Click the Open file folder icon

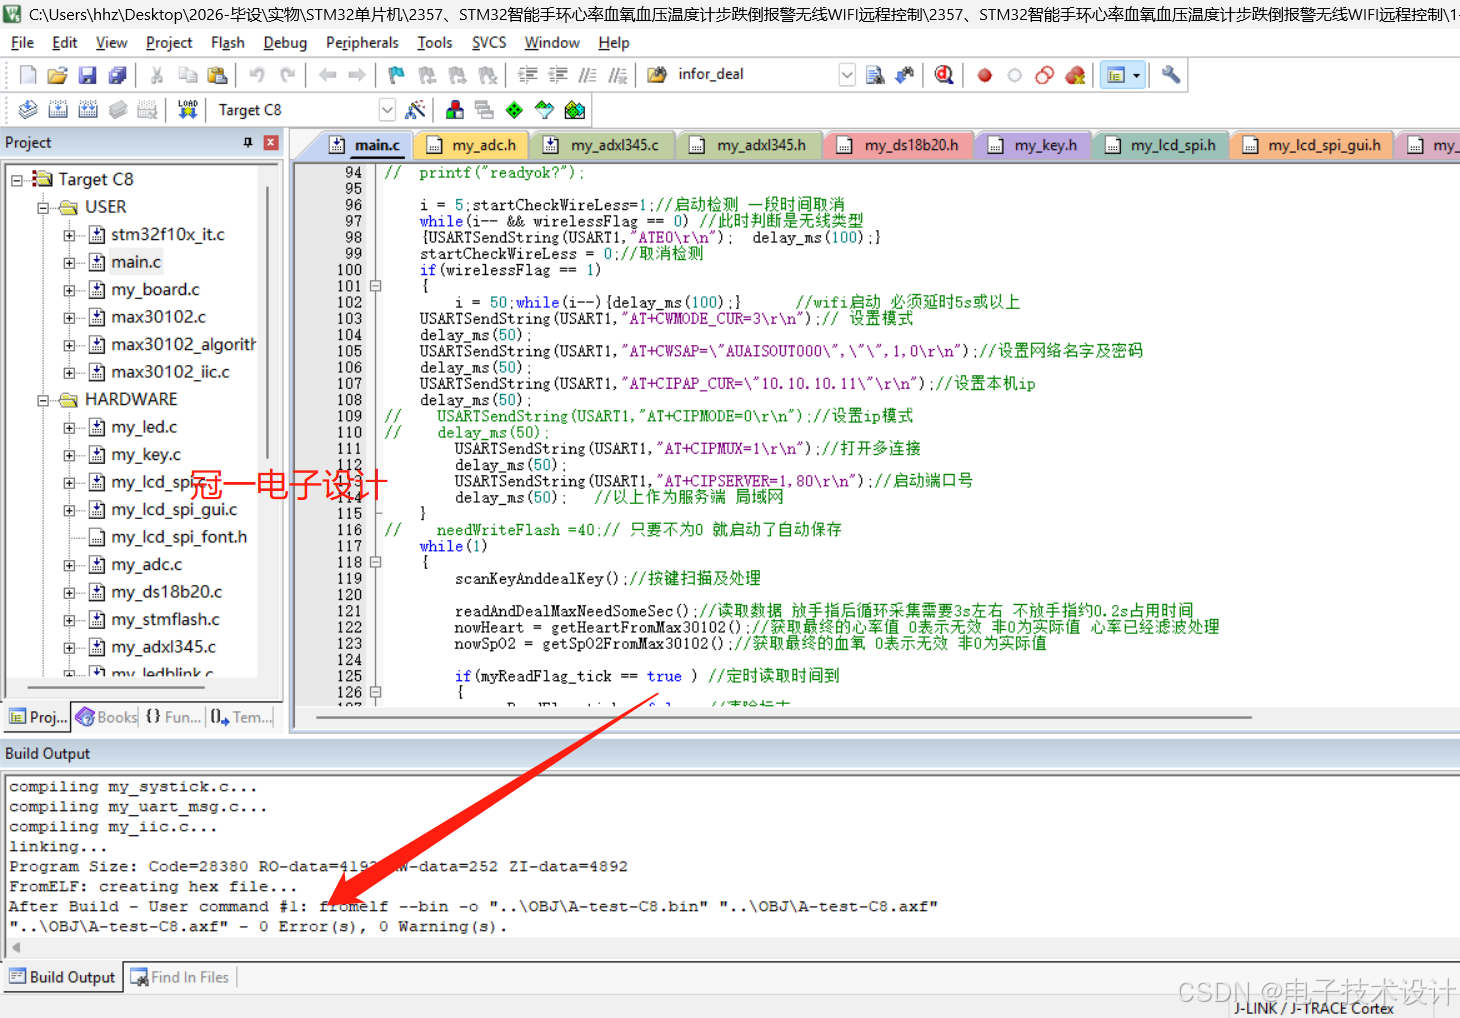pos(58,75)
